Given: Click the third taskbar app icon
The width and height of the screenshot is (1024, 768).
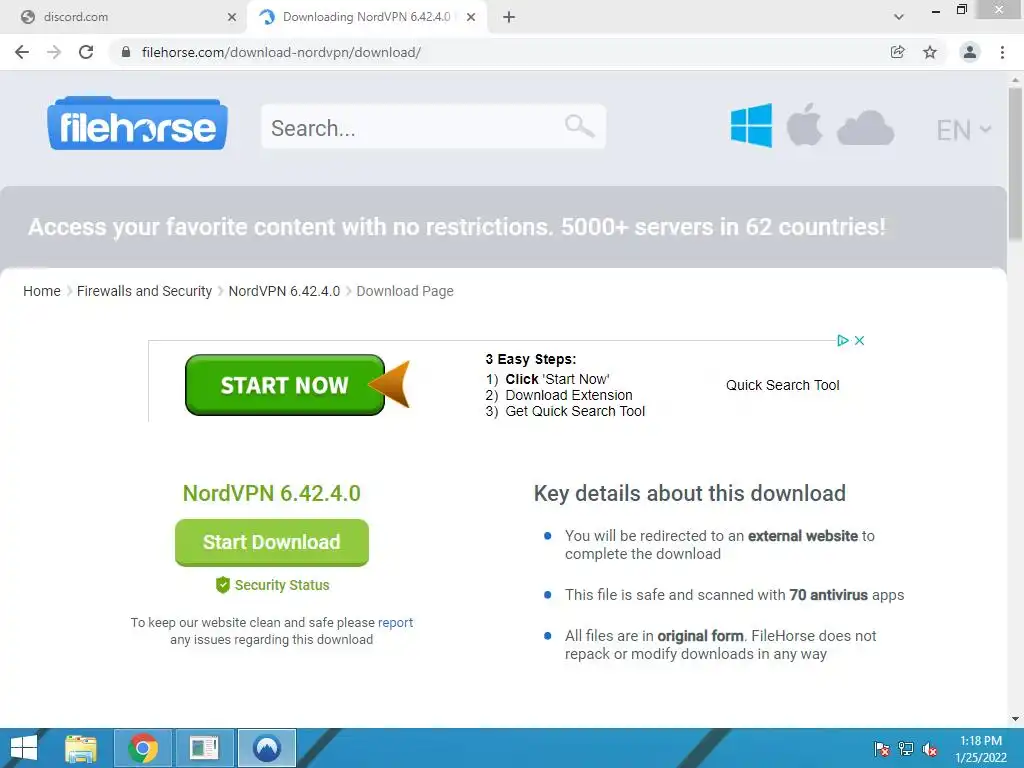Looking at the screenshot, I should click(x=204, y=748).
